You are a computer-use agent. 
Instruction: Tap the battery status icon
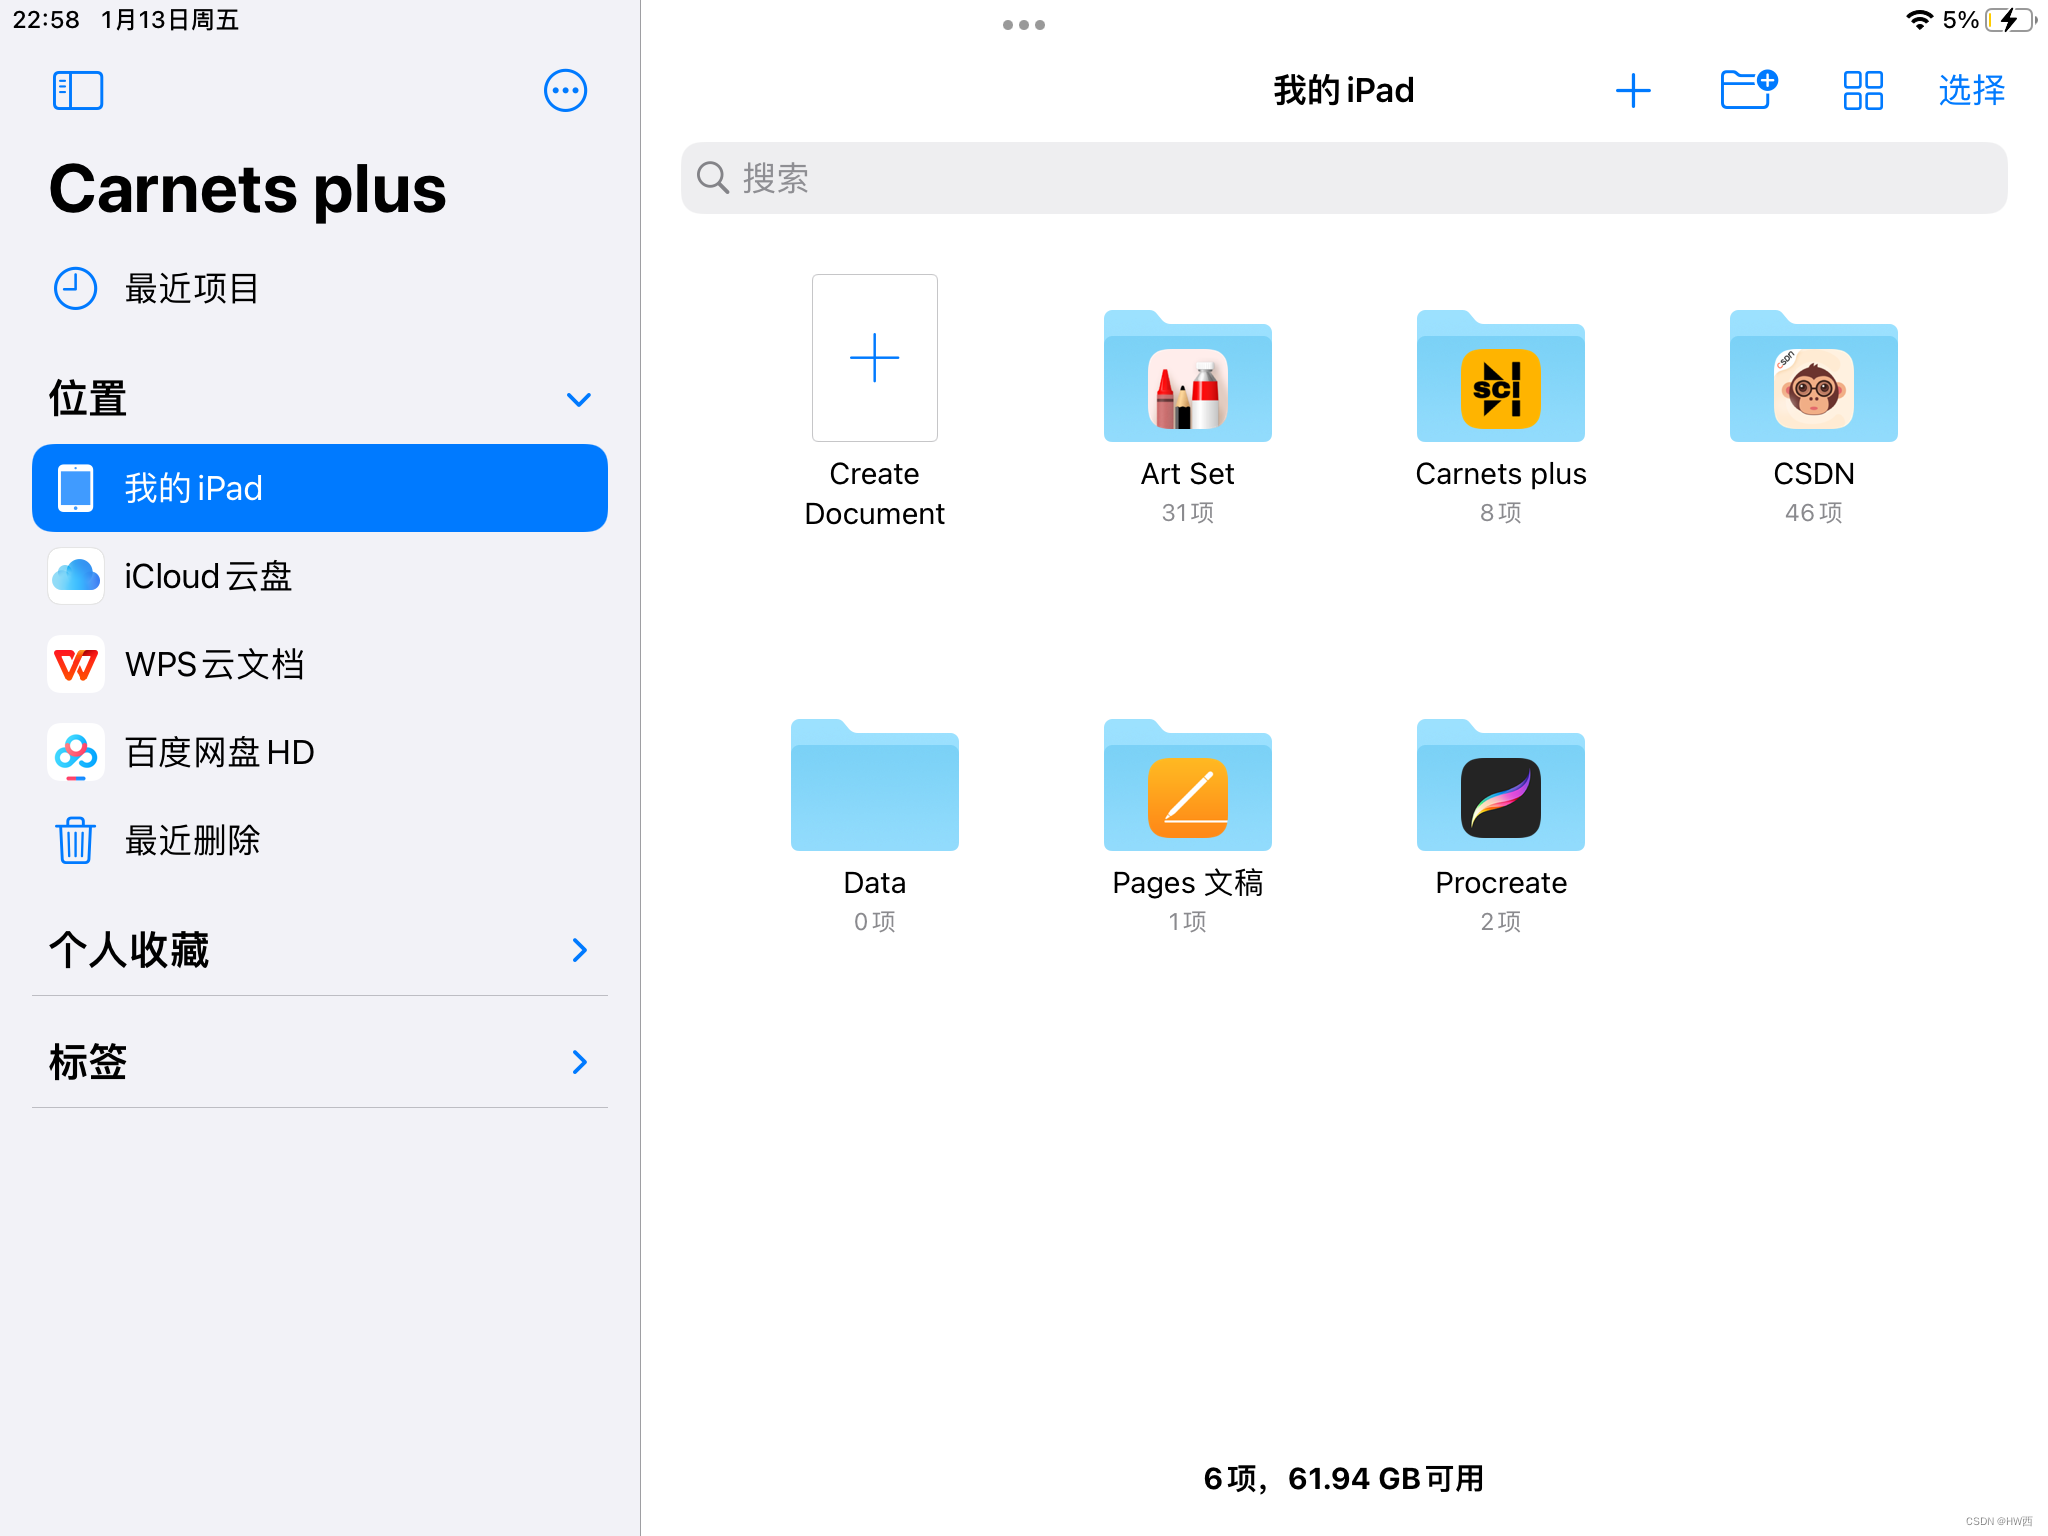(2011, 20)
